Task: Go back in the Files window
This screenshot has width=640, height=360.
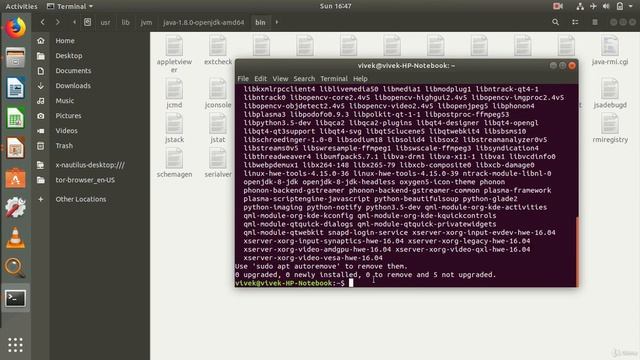Action: [42, 22]
